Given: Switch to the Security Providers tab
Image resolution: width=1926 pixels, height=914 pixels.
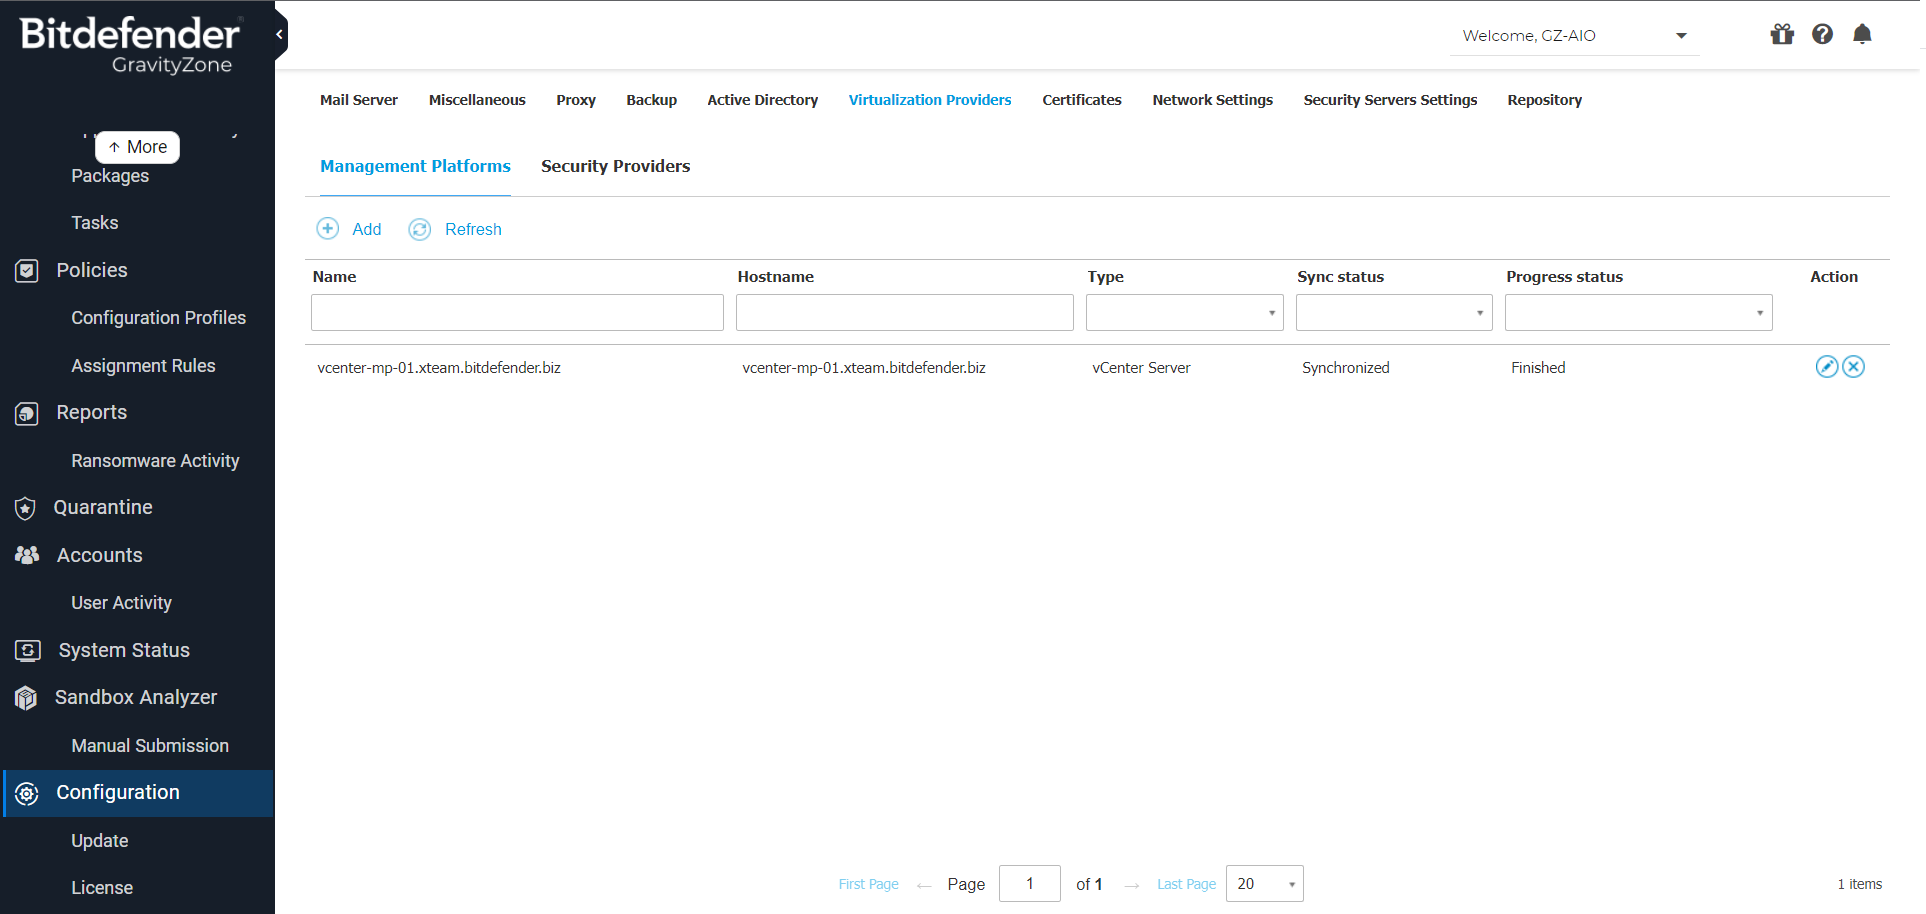Looking at the screenshot, I should click(x=615, y=167).
